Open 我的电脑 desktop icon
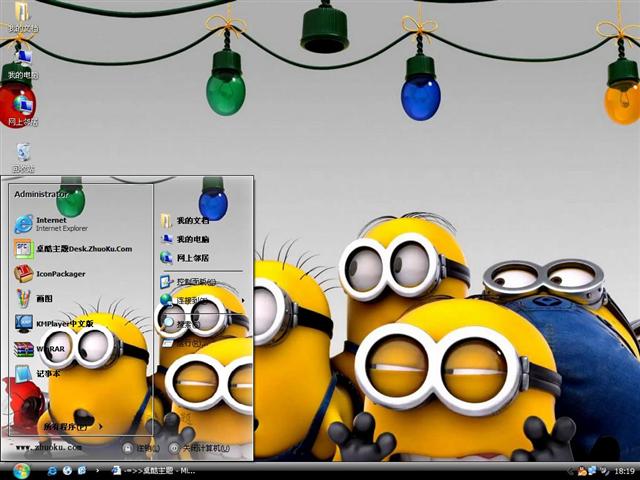 coord(22,60)
